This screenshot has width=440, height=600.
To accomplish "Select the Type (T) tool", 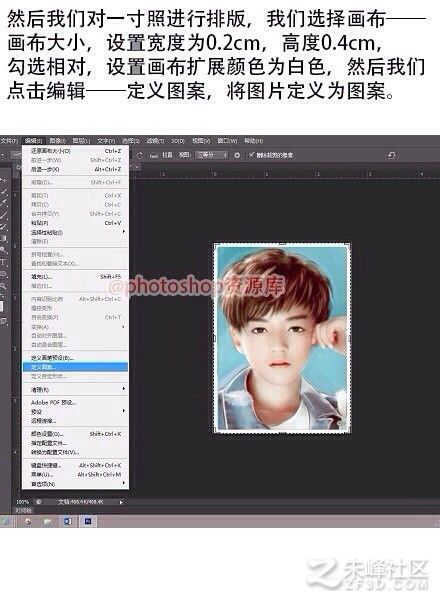I will [x=3, y=262].
